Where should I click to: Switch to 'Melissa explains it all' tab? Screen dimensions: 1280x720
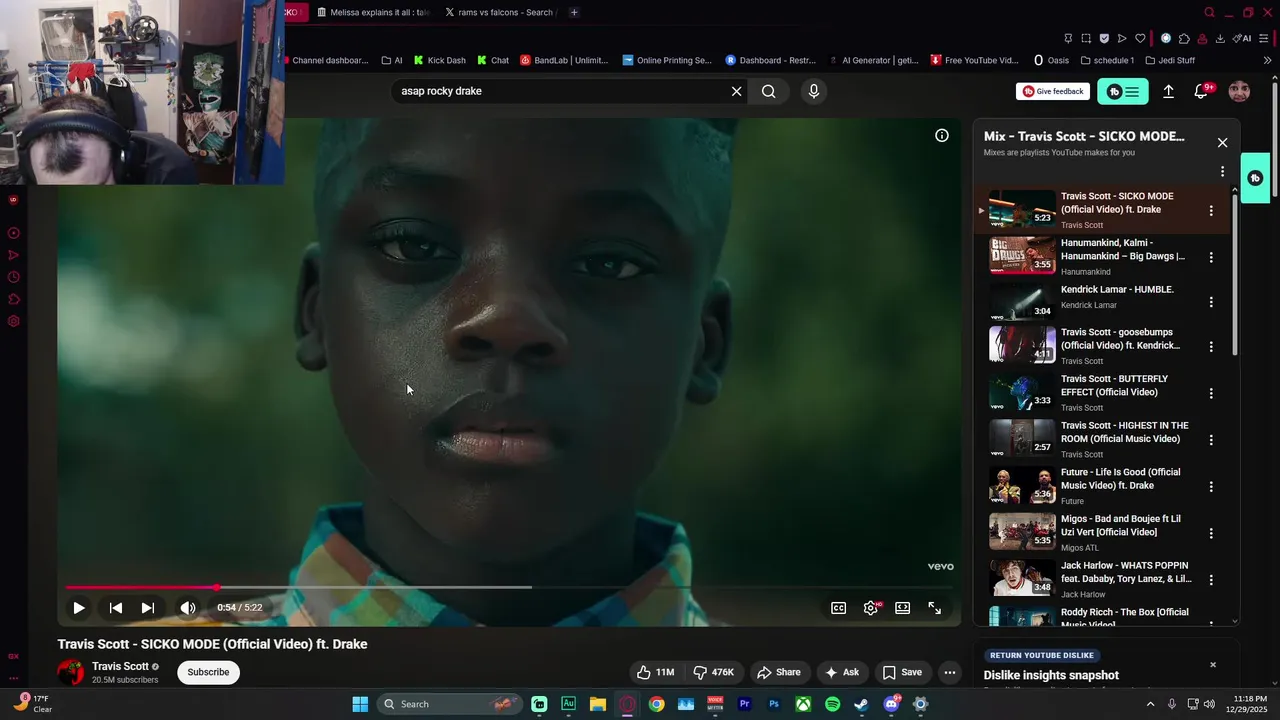point(372,12)
